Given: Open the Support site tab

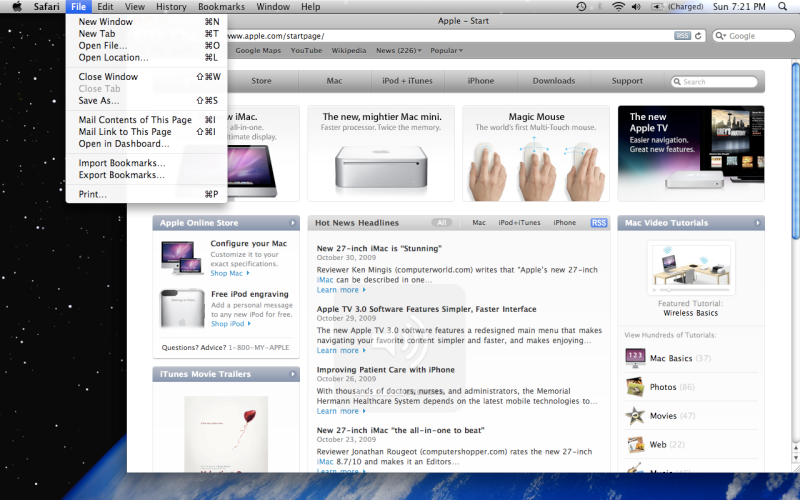Looking at the screenshot, I should pos(627,81).
